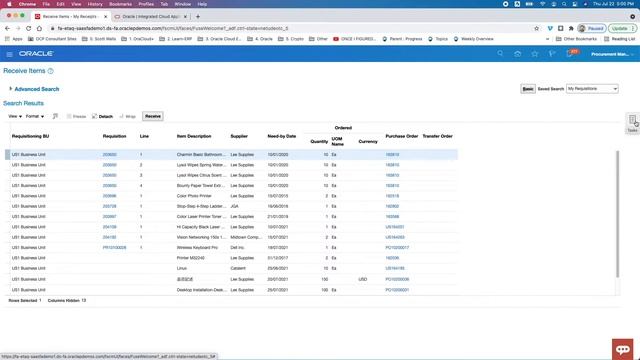Image resolution: width=640 pixels, height=360 pixels.
Task: Open Apps shortcut in bookmarks bar
Action: (x=14, y=39)
